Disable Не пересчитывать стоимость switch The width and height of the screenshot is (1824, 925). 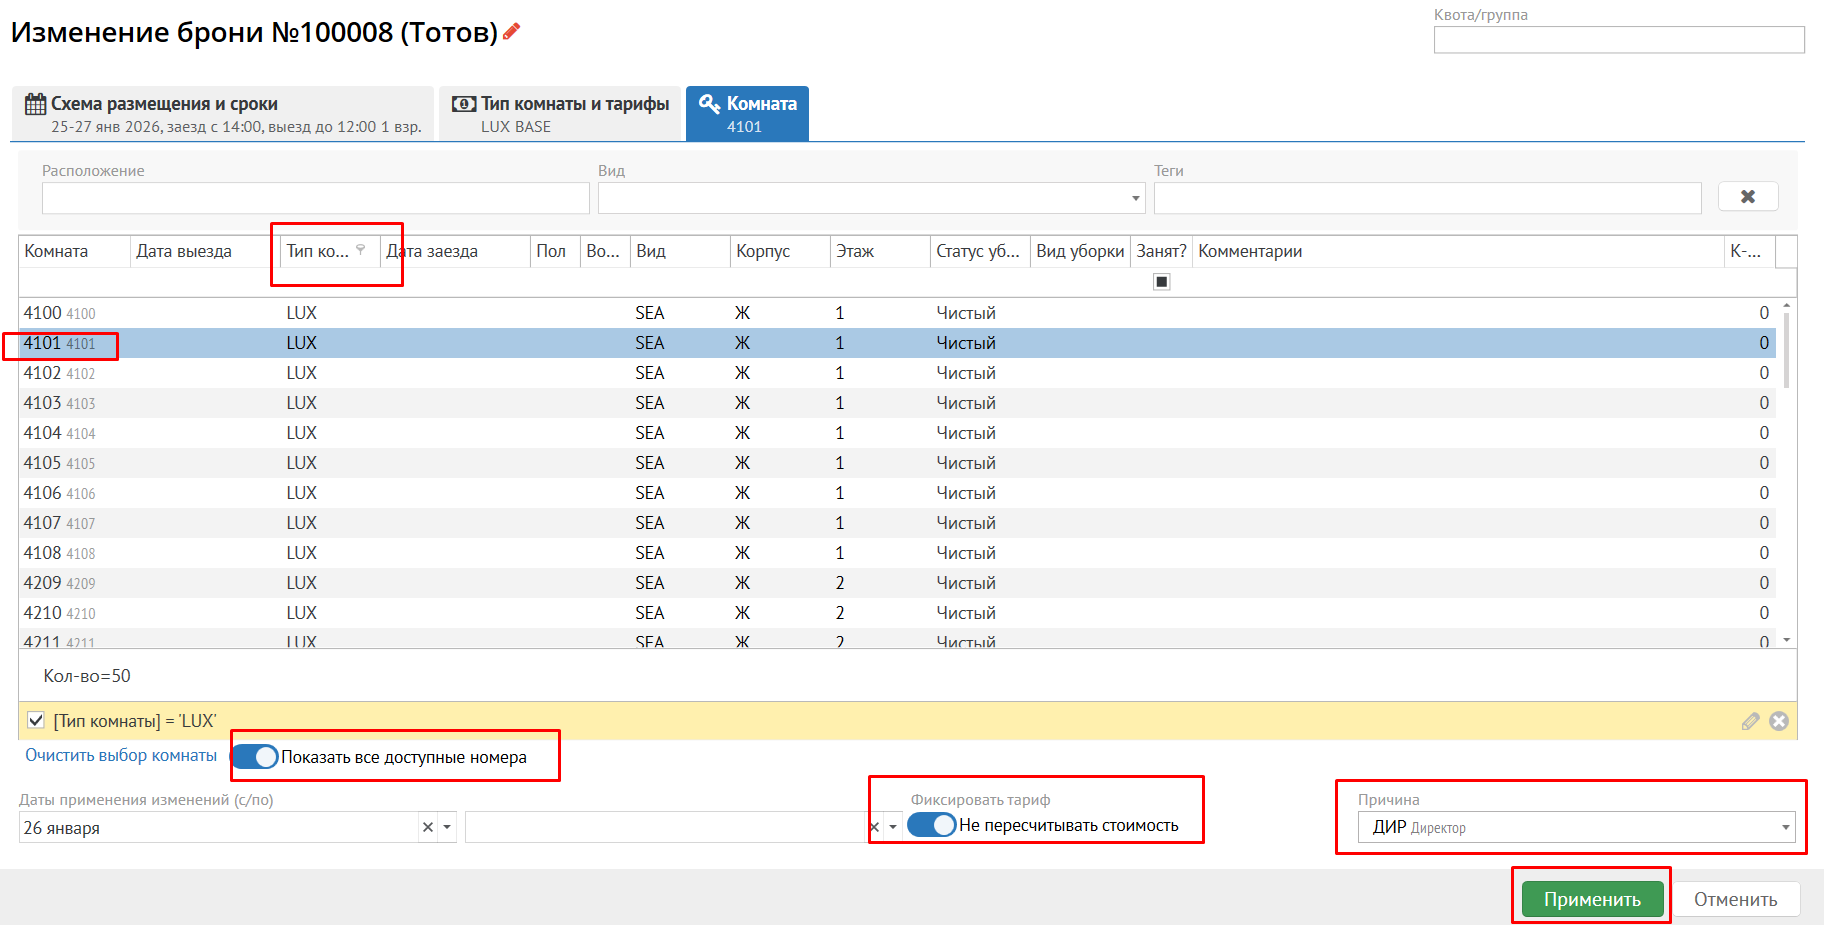pyautogui.click(x=932, y=825)
